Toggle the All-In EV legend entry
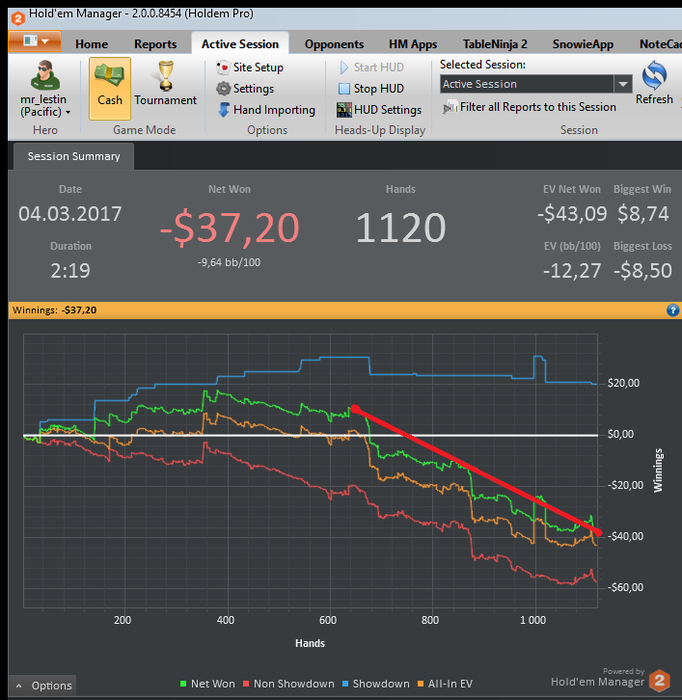682x700 pixels. 445,684
